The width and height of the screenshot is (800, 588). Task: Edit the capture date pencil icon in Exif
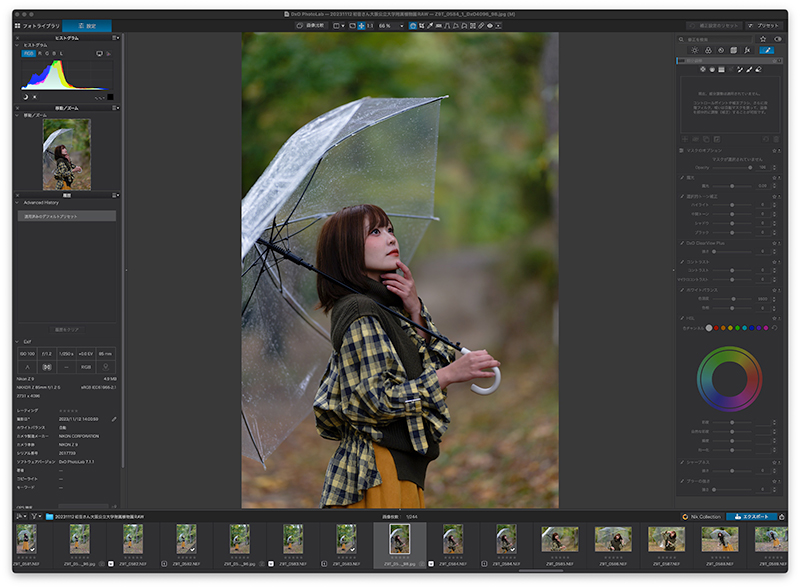tap(114, 419)
